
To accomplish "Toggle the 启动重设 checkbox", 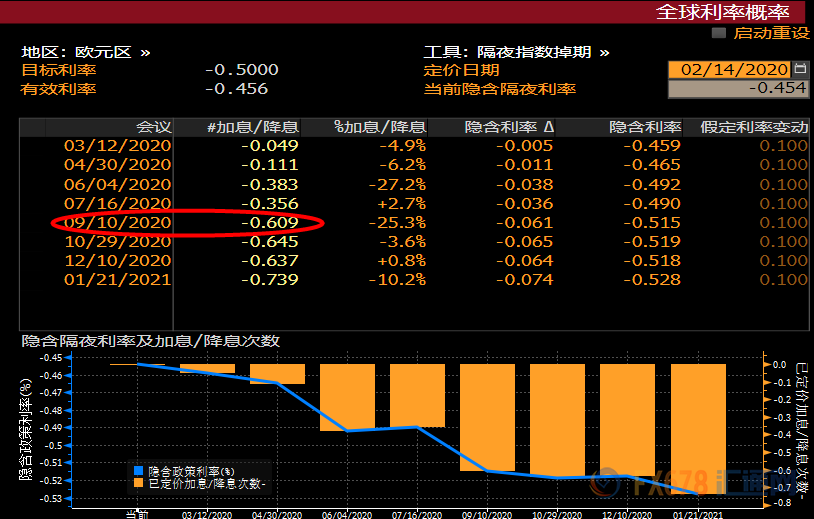I will 718,33.
